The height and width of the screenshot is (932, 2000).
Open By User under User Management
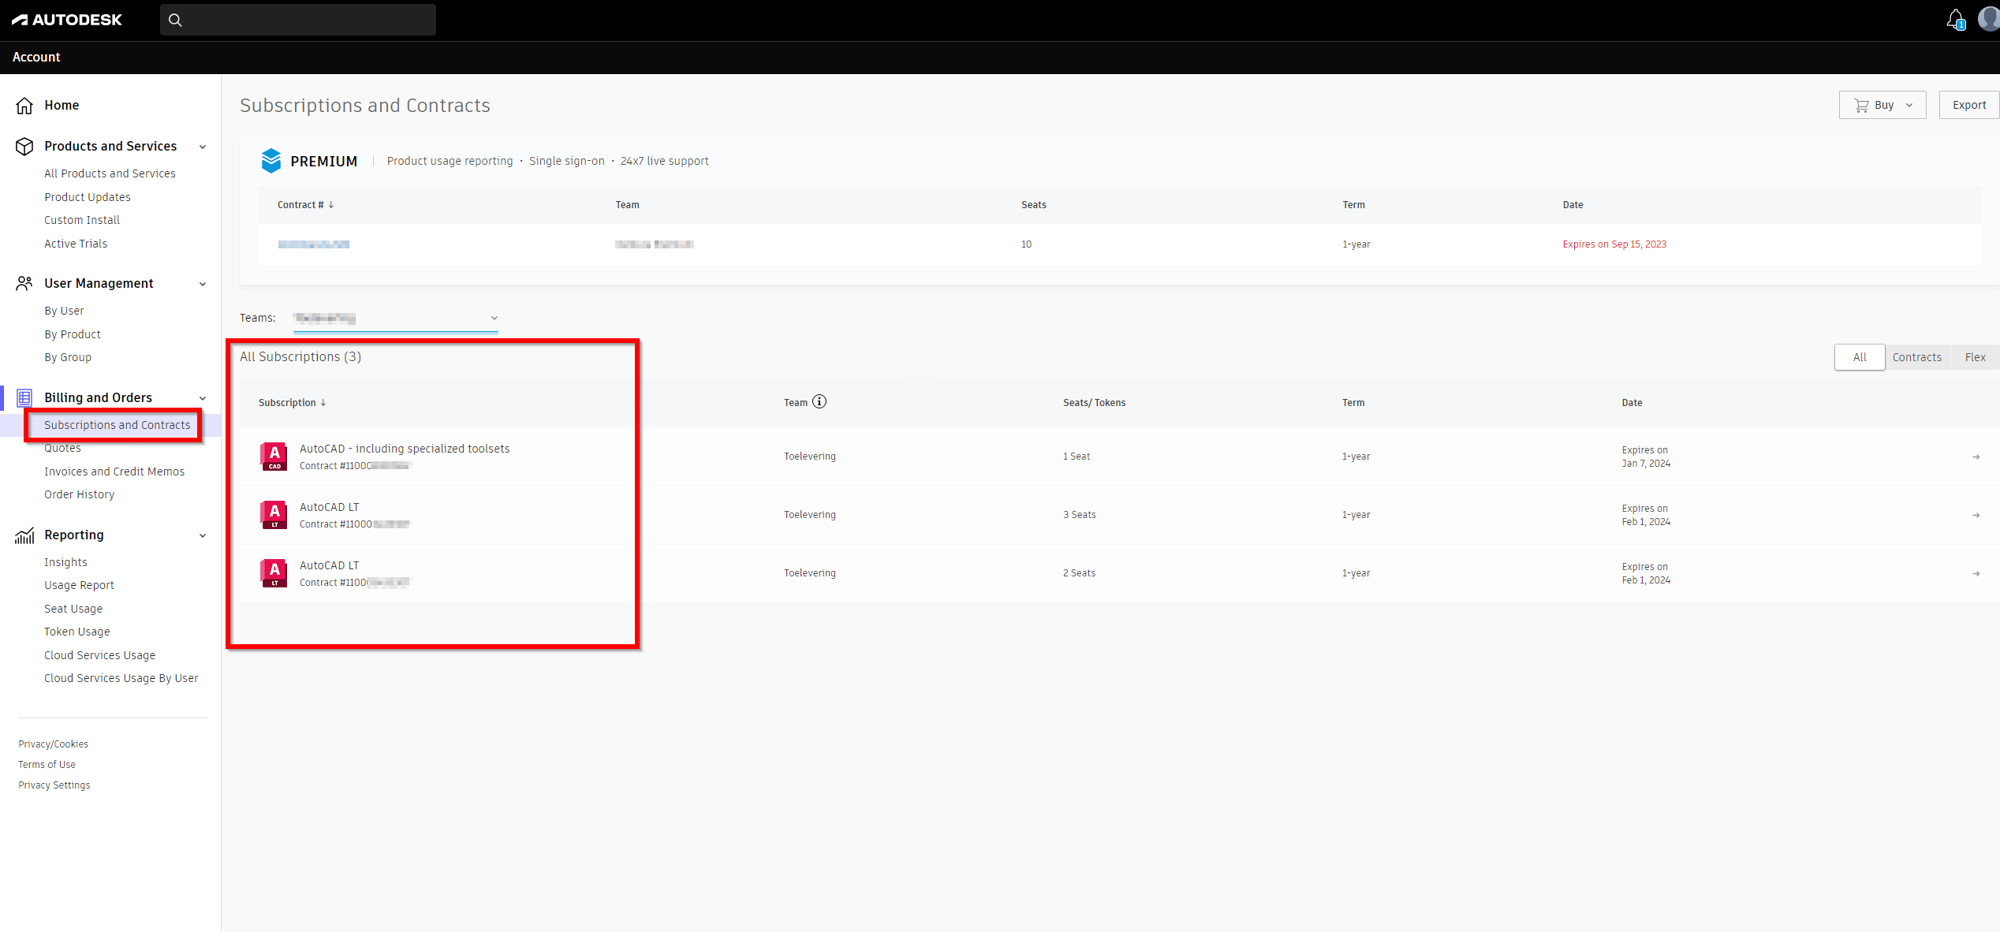pos(64,311)
